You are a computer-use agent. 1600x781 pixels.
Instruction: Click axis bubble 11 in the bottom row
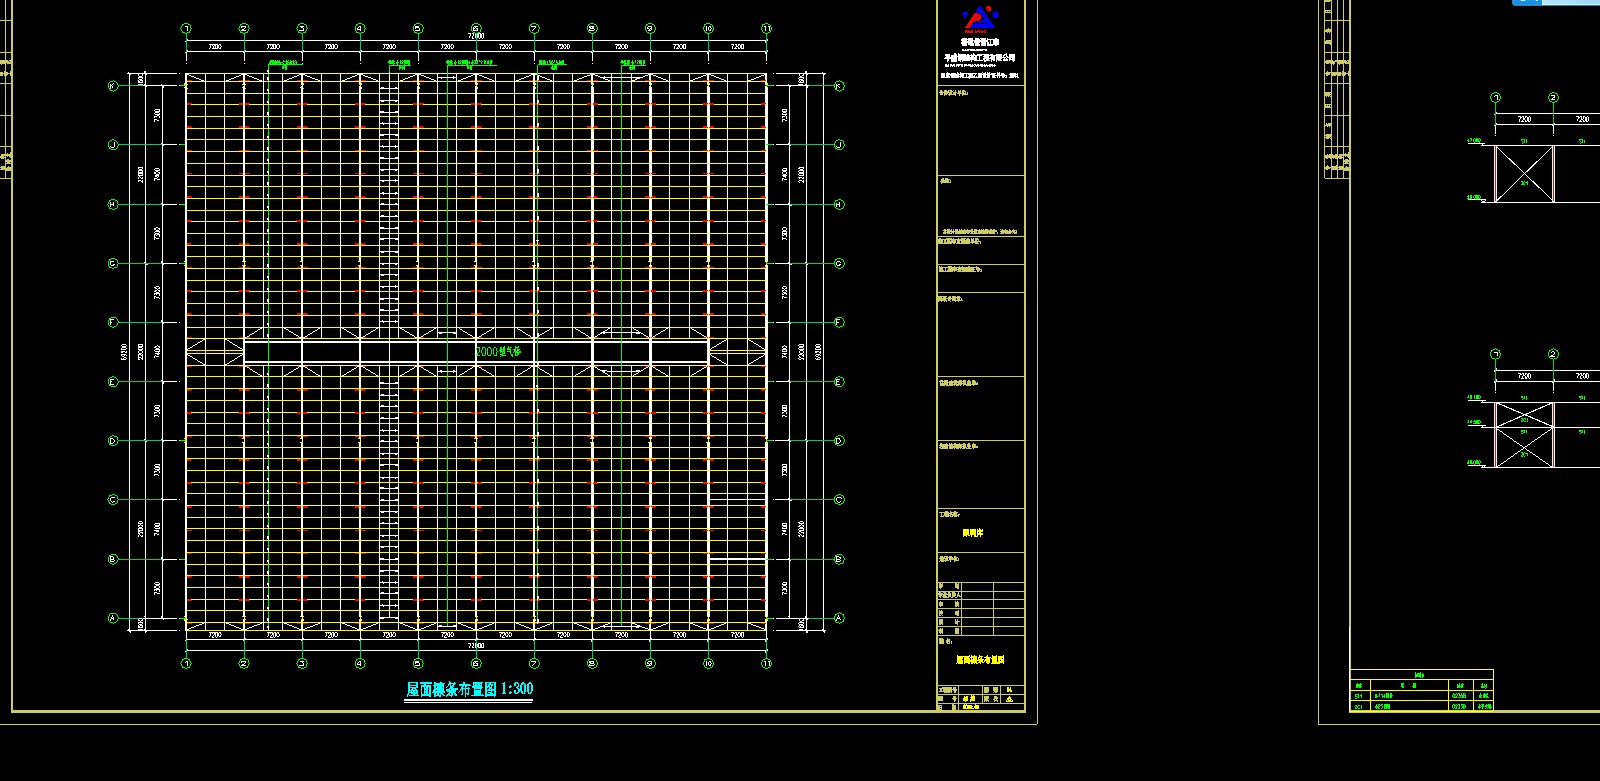click(x=766, y=663)
